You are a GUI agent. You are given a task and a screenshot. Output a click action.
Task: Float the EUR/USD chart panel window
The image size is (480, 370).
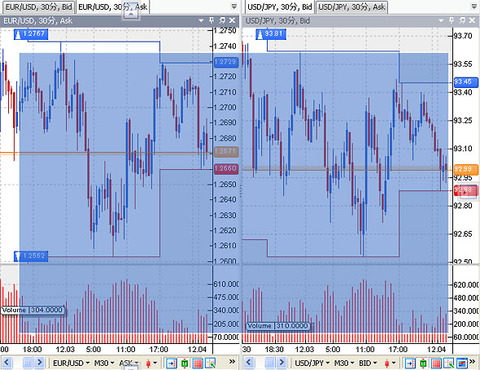(x=222, y=21)
